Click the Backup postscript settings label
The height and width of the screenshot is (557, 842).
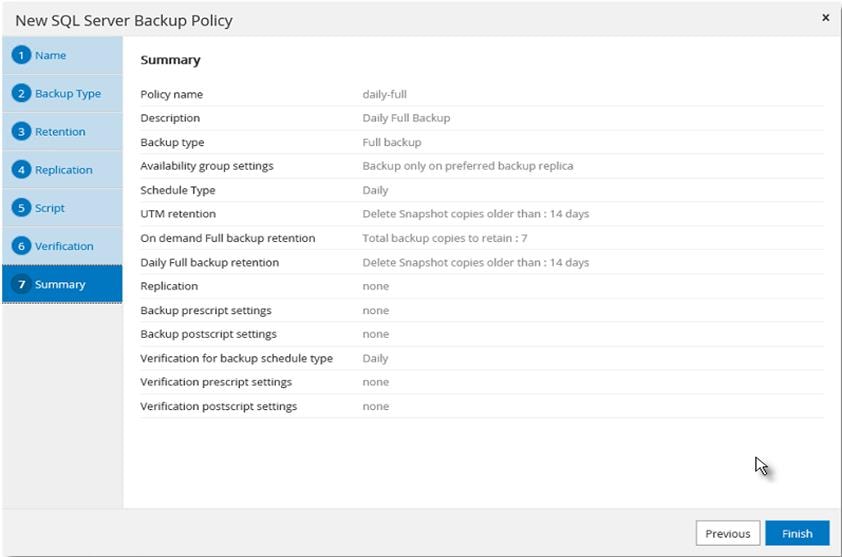208,334
